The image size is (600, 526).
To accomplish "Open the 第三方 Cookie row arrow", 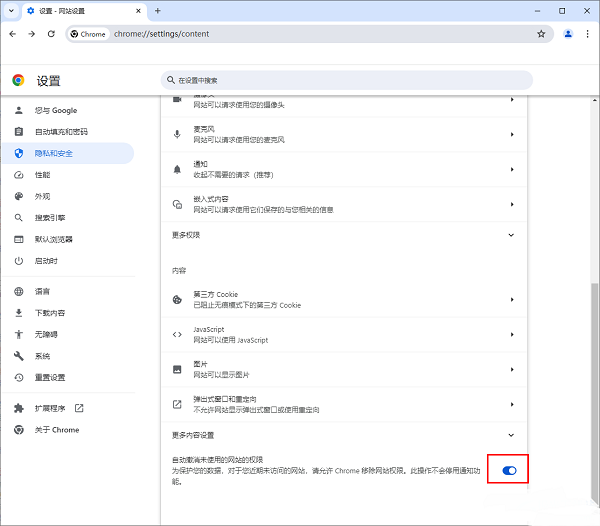I will [512, 300].
